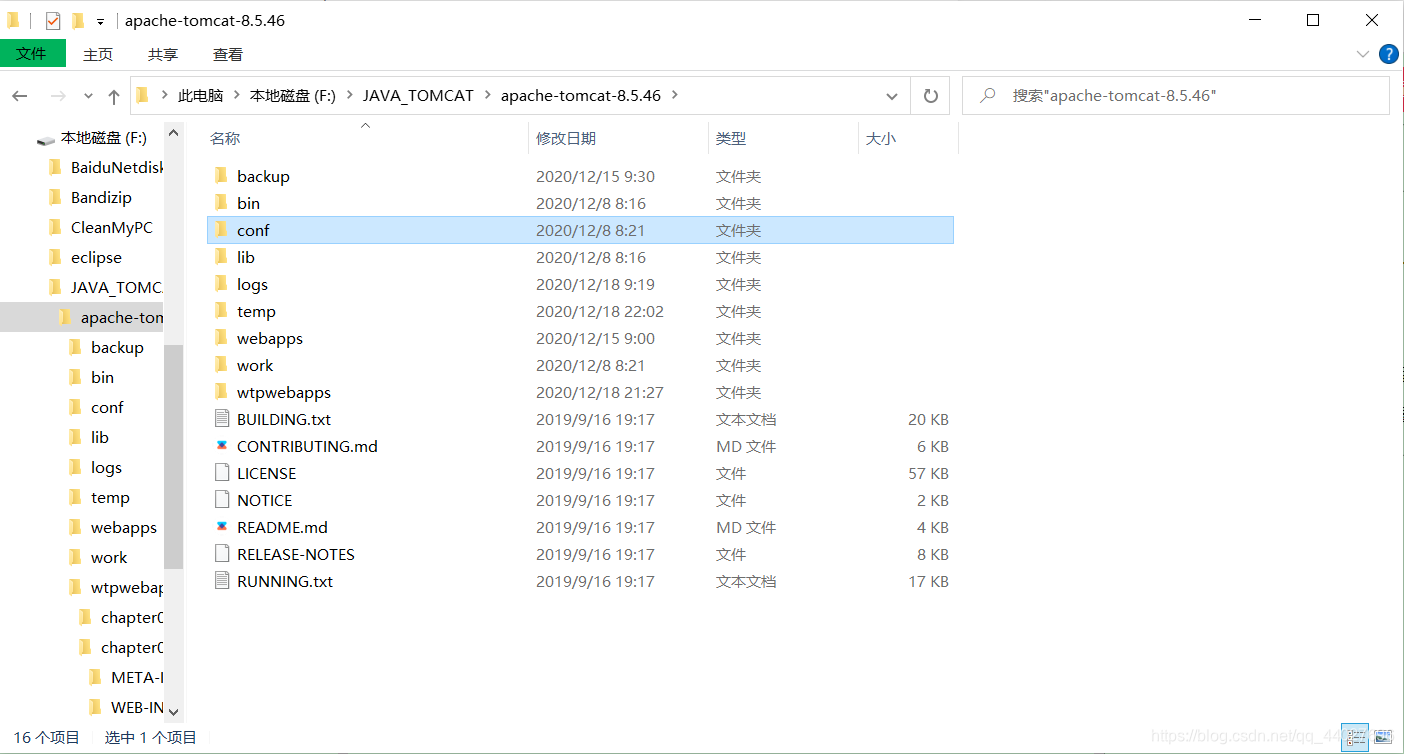Image resolution: width=1404 pixels, height=754 pixels.
Task: Click the BUILDING.txt text file icon
Action: (x=222, y=419)
